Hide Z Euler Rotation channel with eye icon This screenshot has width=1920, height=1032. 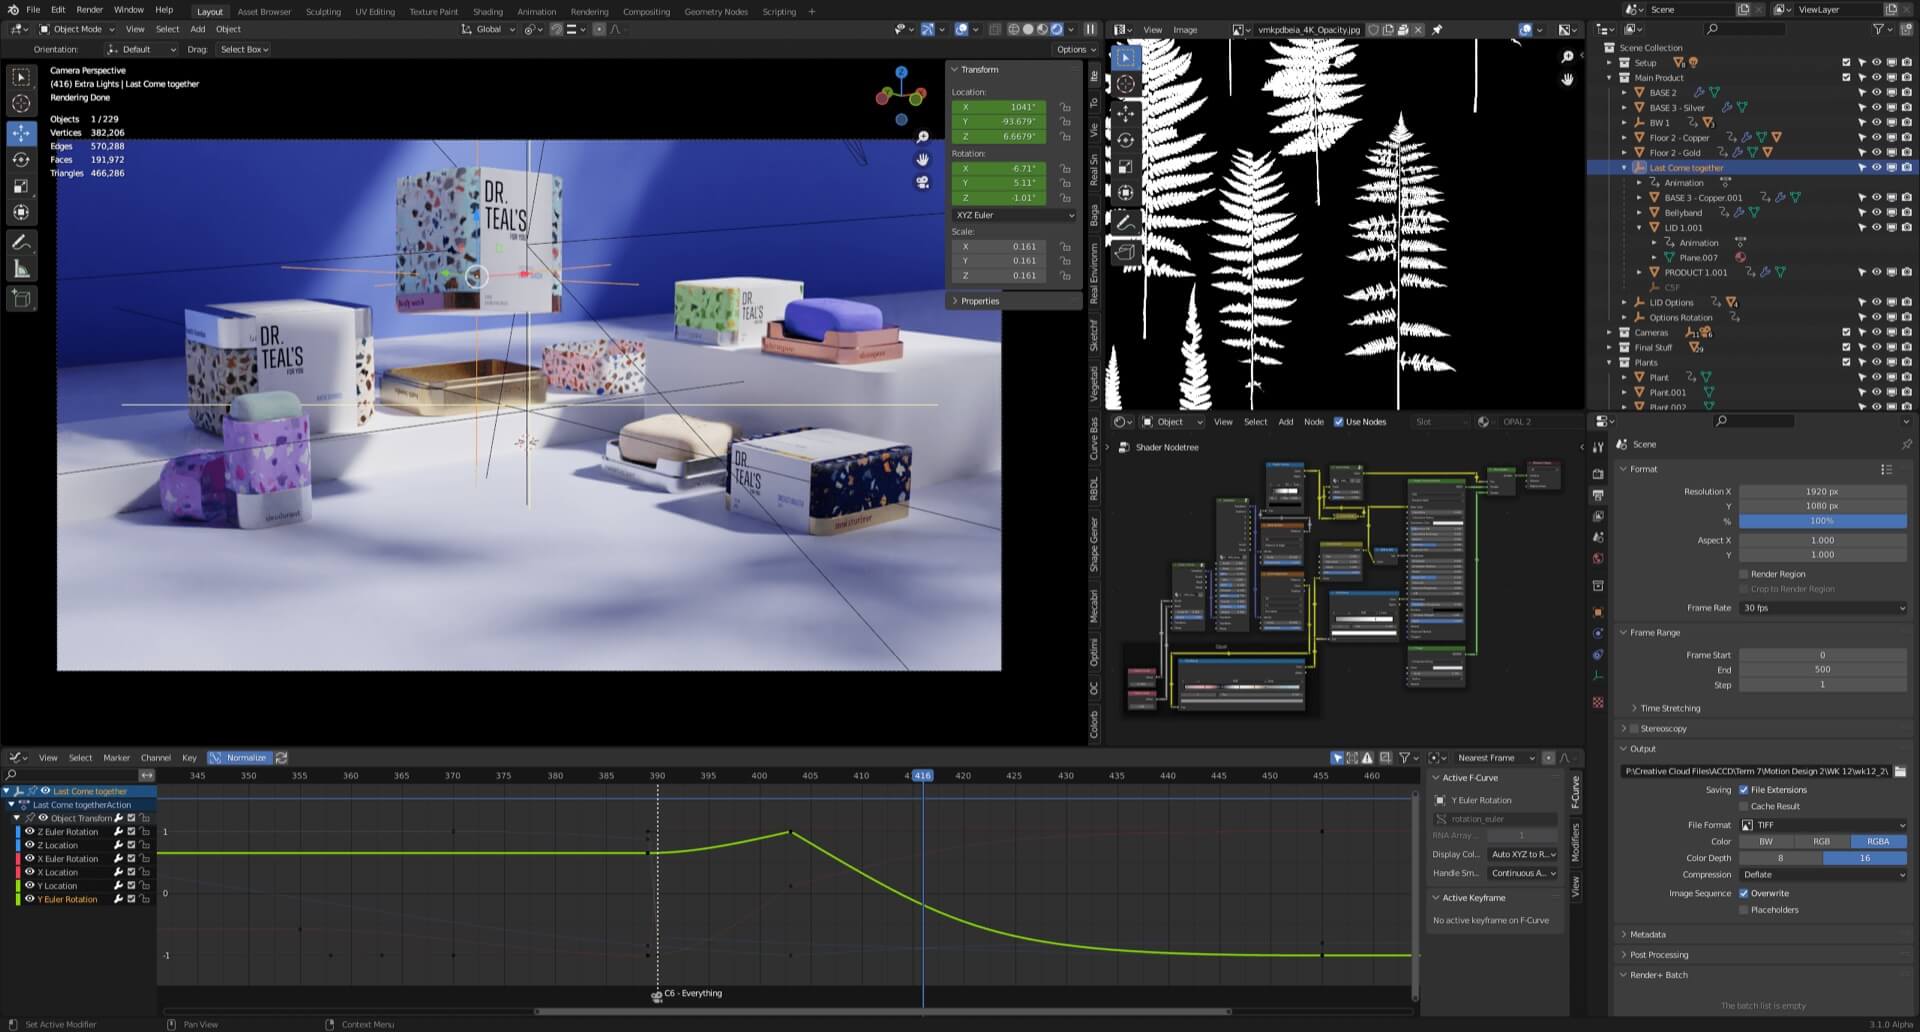(x=30, y=832)
